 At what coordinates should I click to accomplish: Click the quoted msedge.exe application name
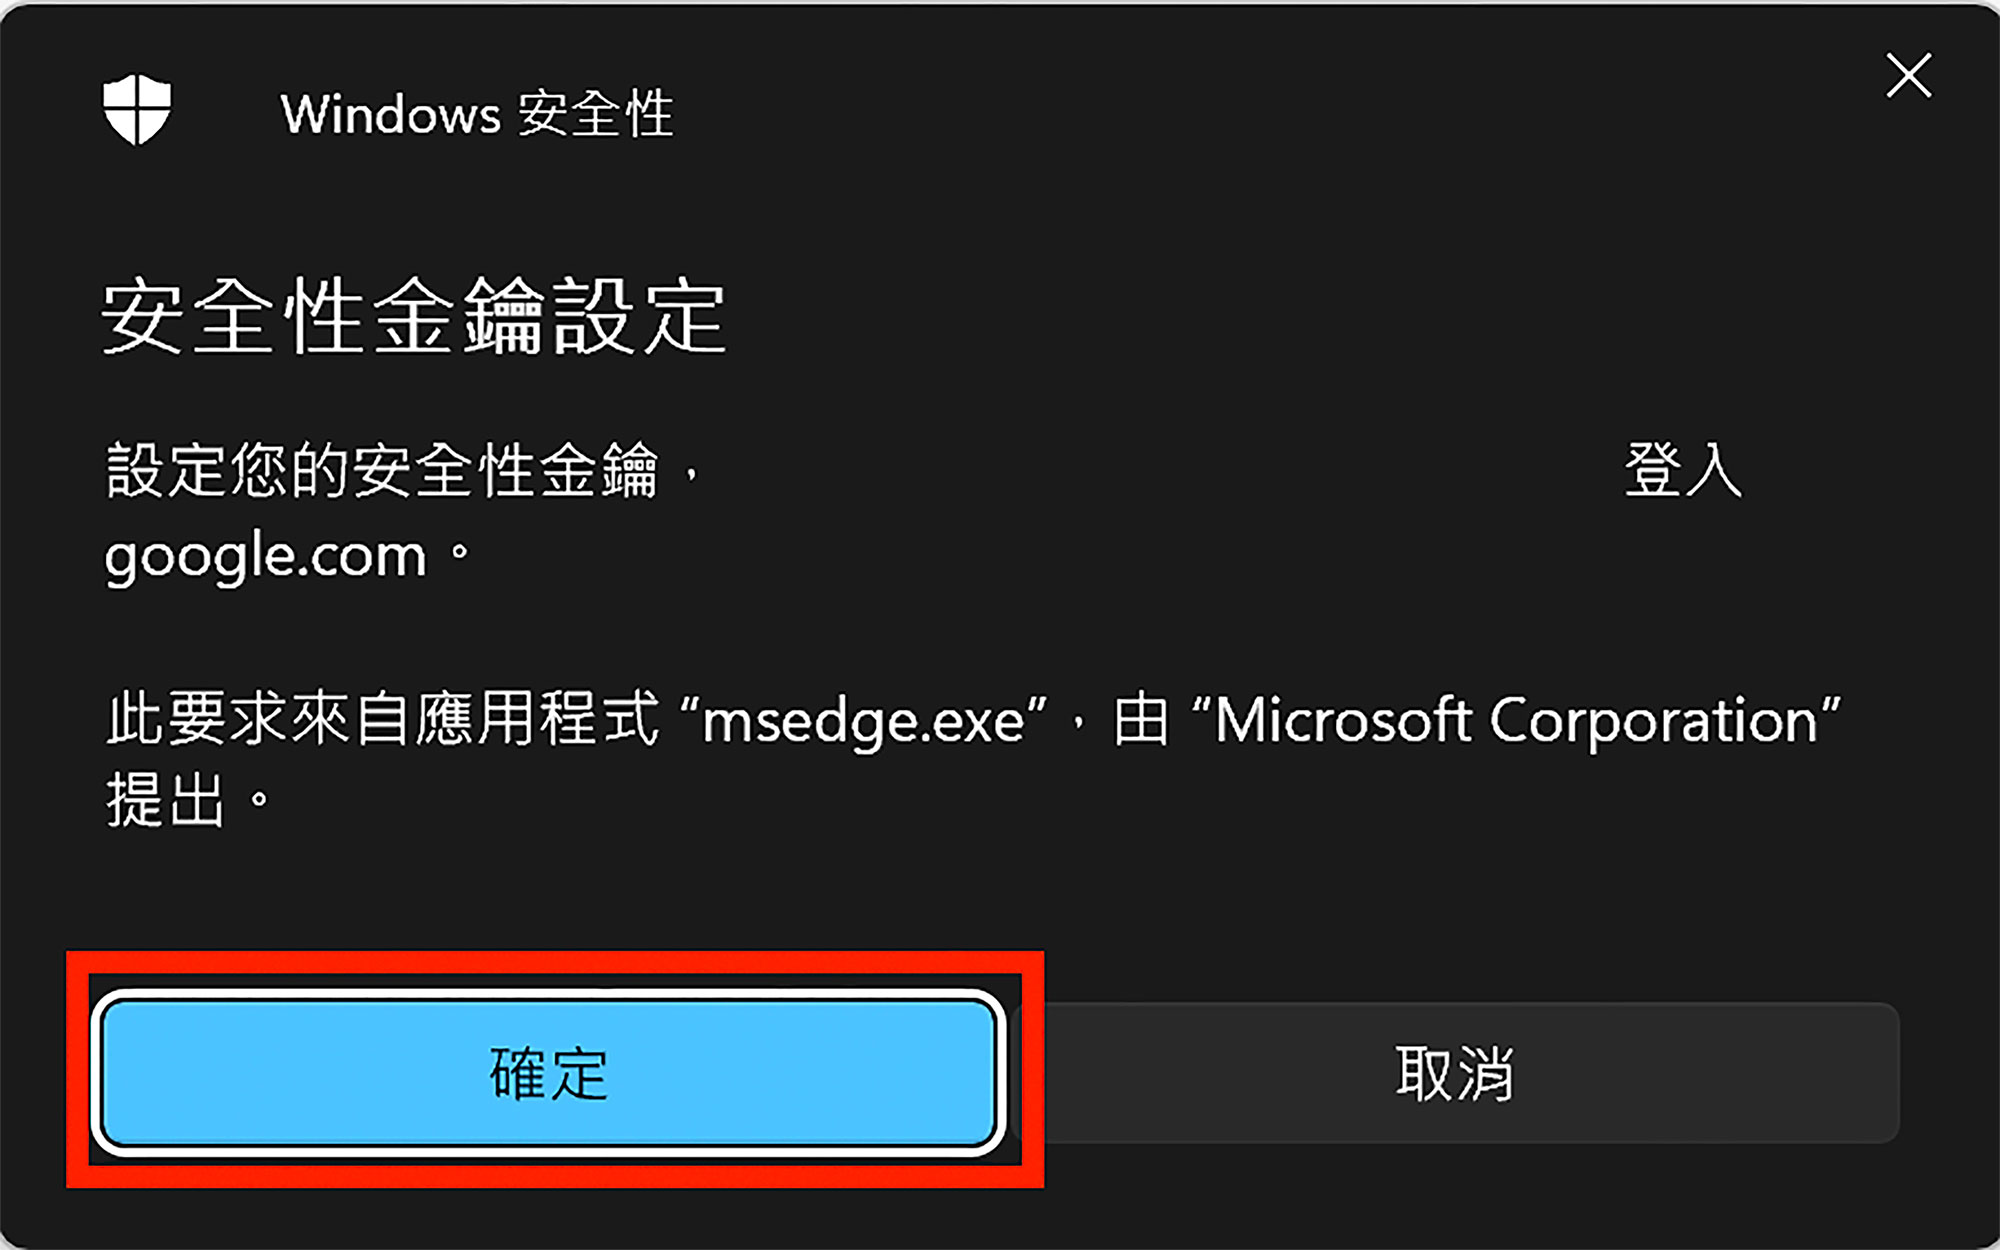(863, 720)
